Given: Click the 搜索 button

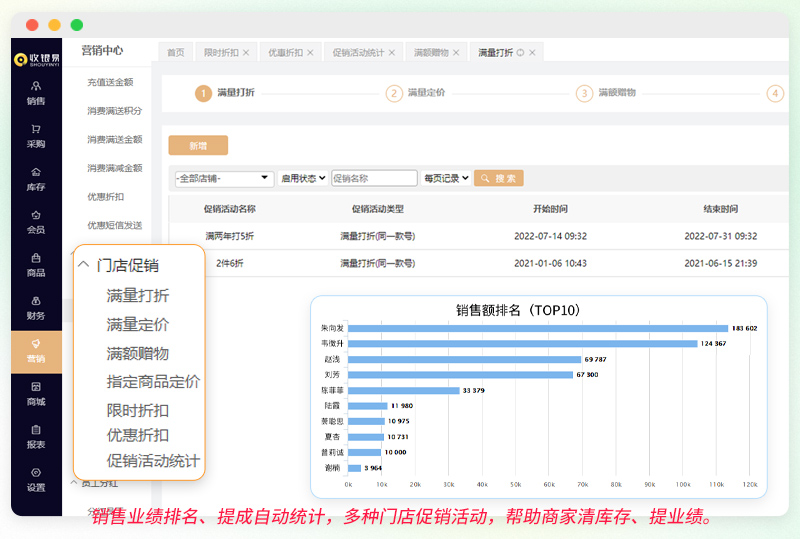Looking at the screenshot, I should point(498,178).
